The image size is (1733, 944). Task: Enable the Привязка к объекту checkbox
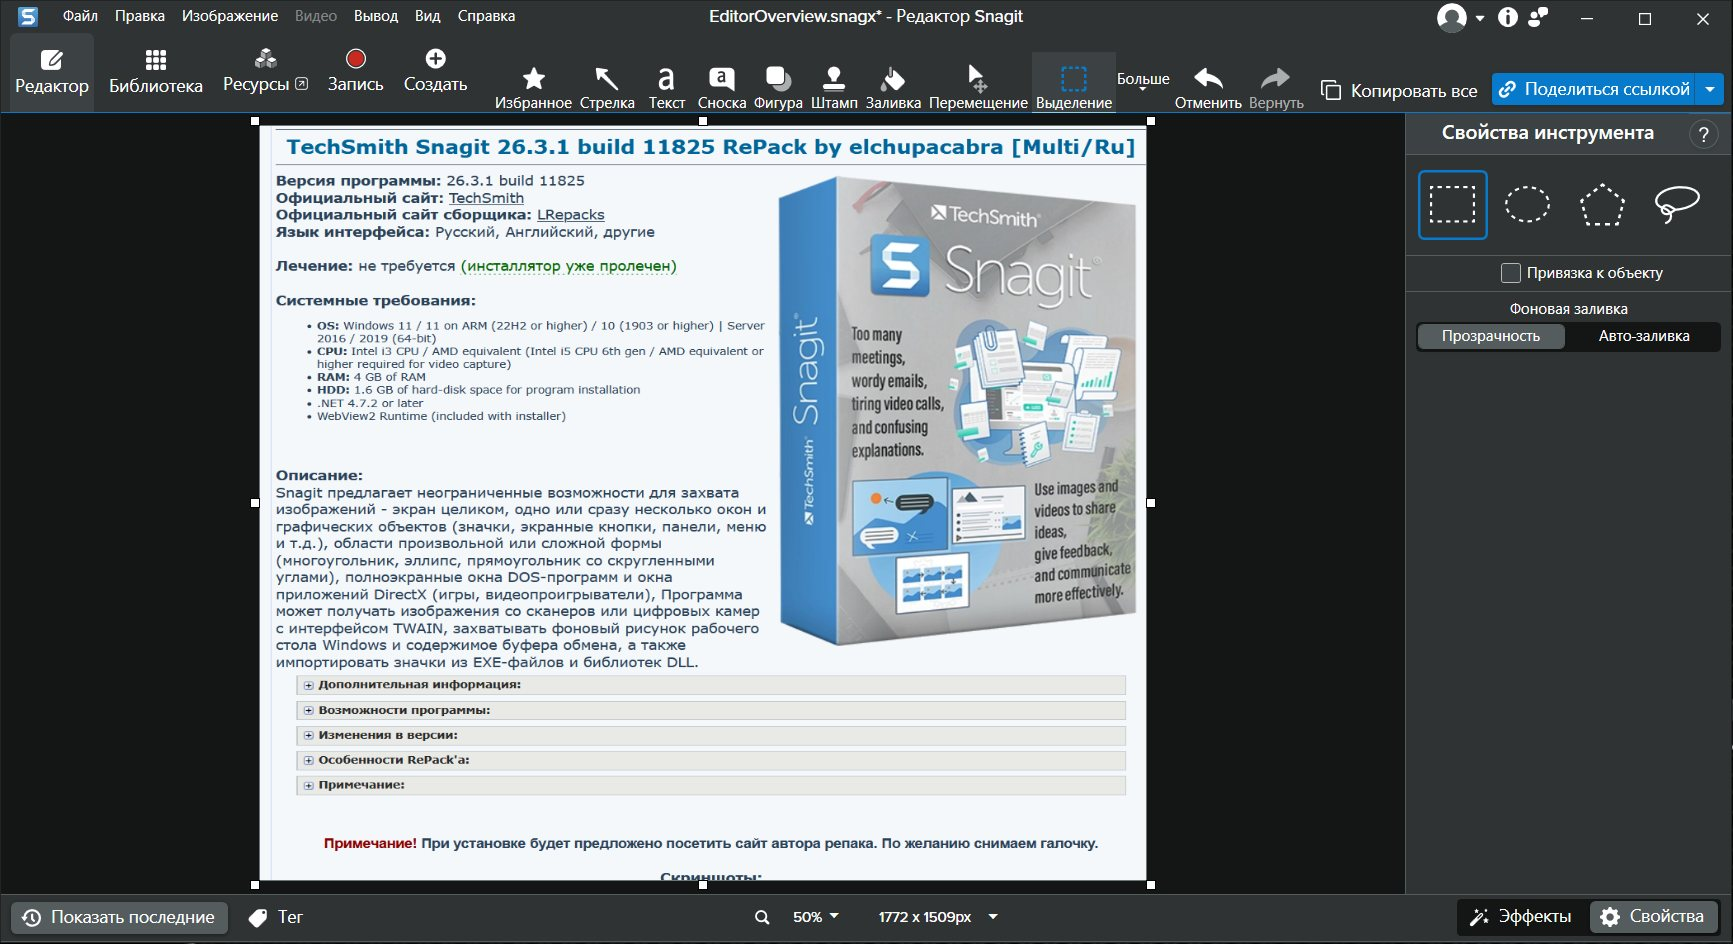point(1511,273)
